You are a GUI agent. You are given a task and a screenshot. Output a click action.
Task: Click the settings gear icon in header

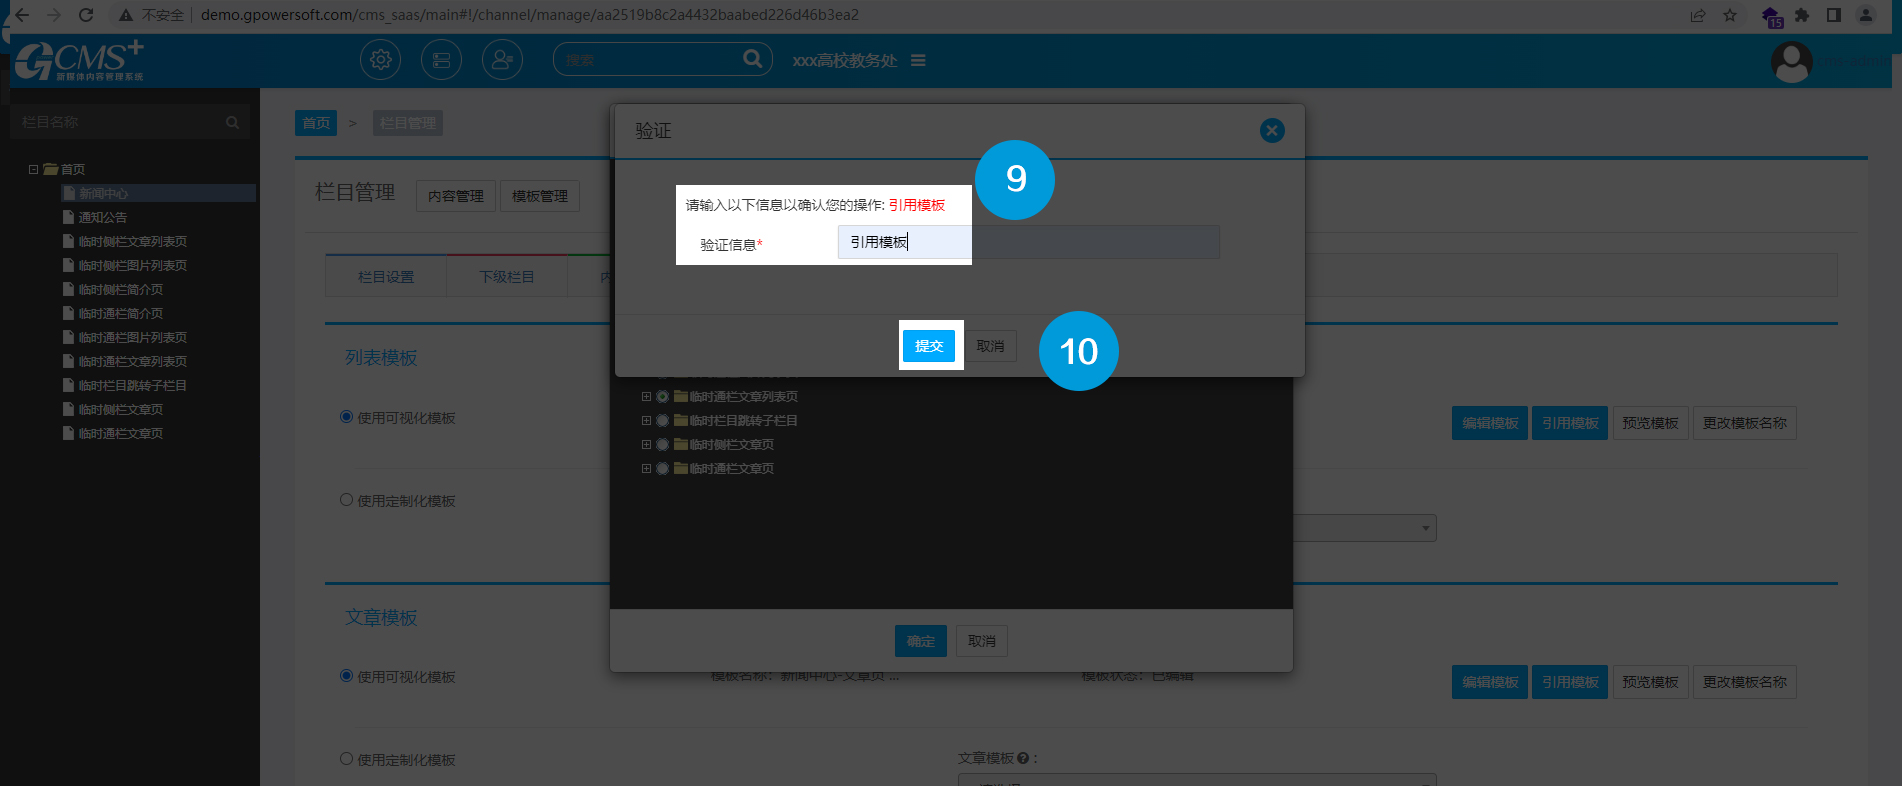coord(380,60)
